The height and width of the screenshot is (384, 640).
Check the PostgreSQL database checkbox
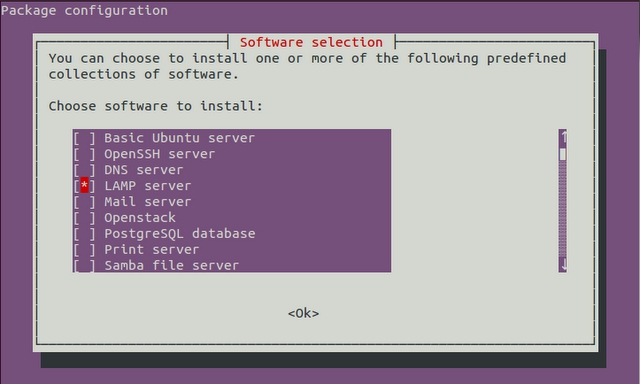[84, 233]
